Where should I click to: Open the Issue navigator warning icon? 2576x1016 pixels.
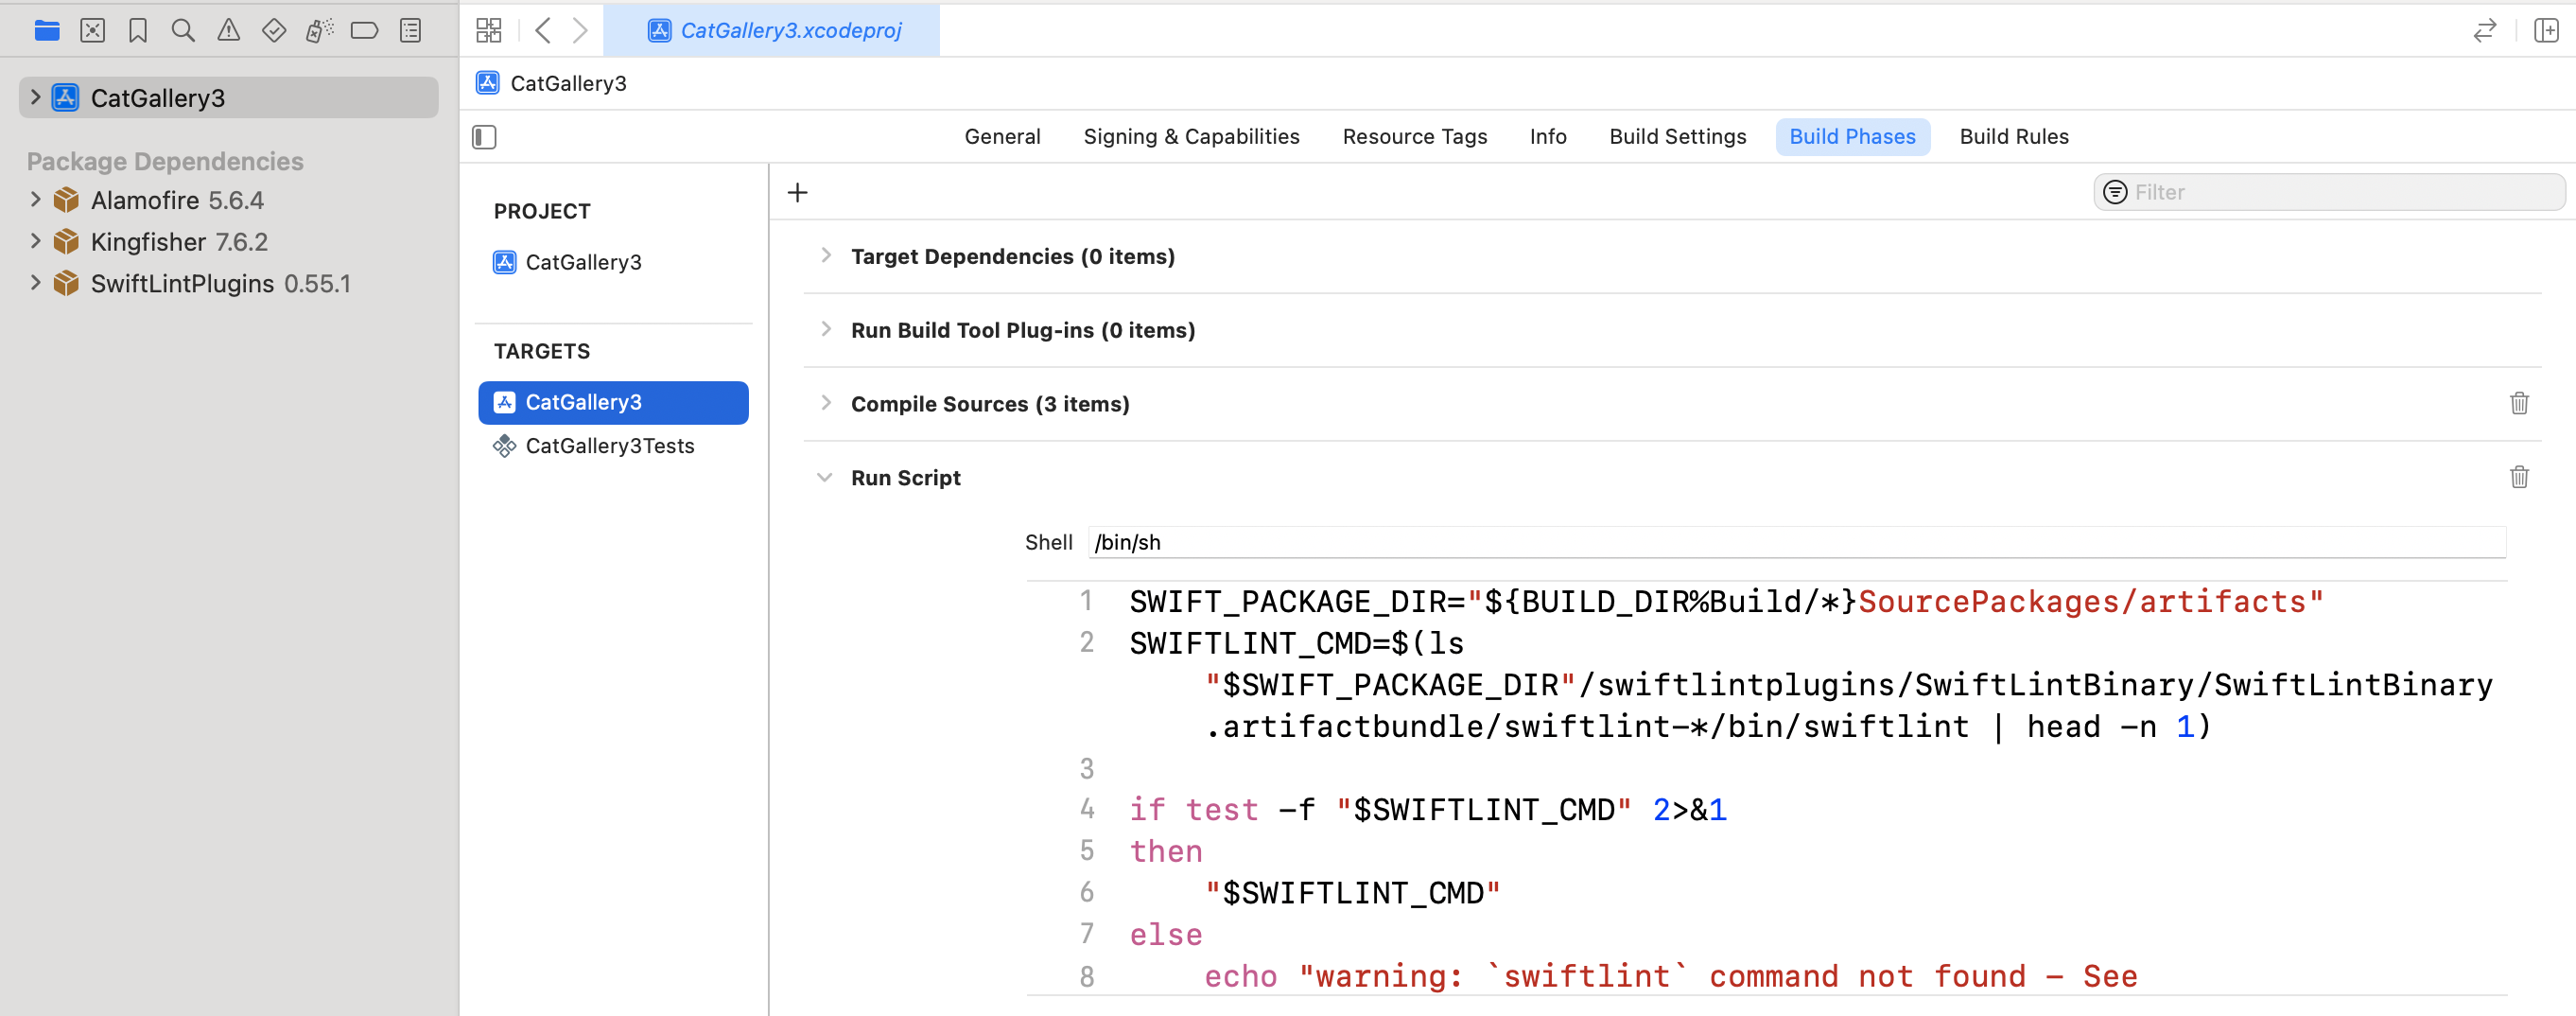click(x=229, y=31)
